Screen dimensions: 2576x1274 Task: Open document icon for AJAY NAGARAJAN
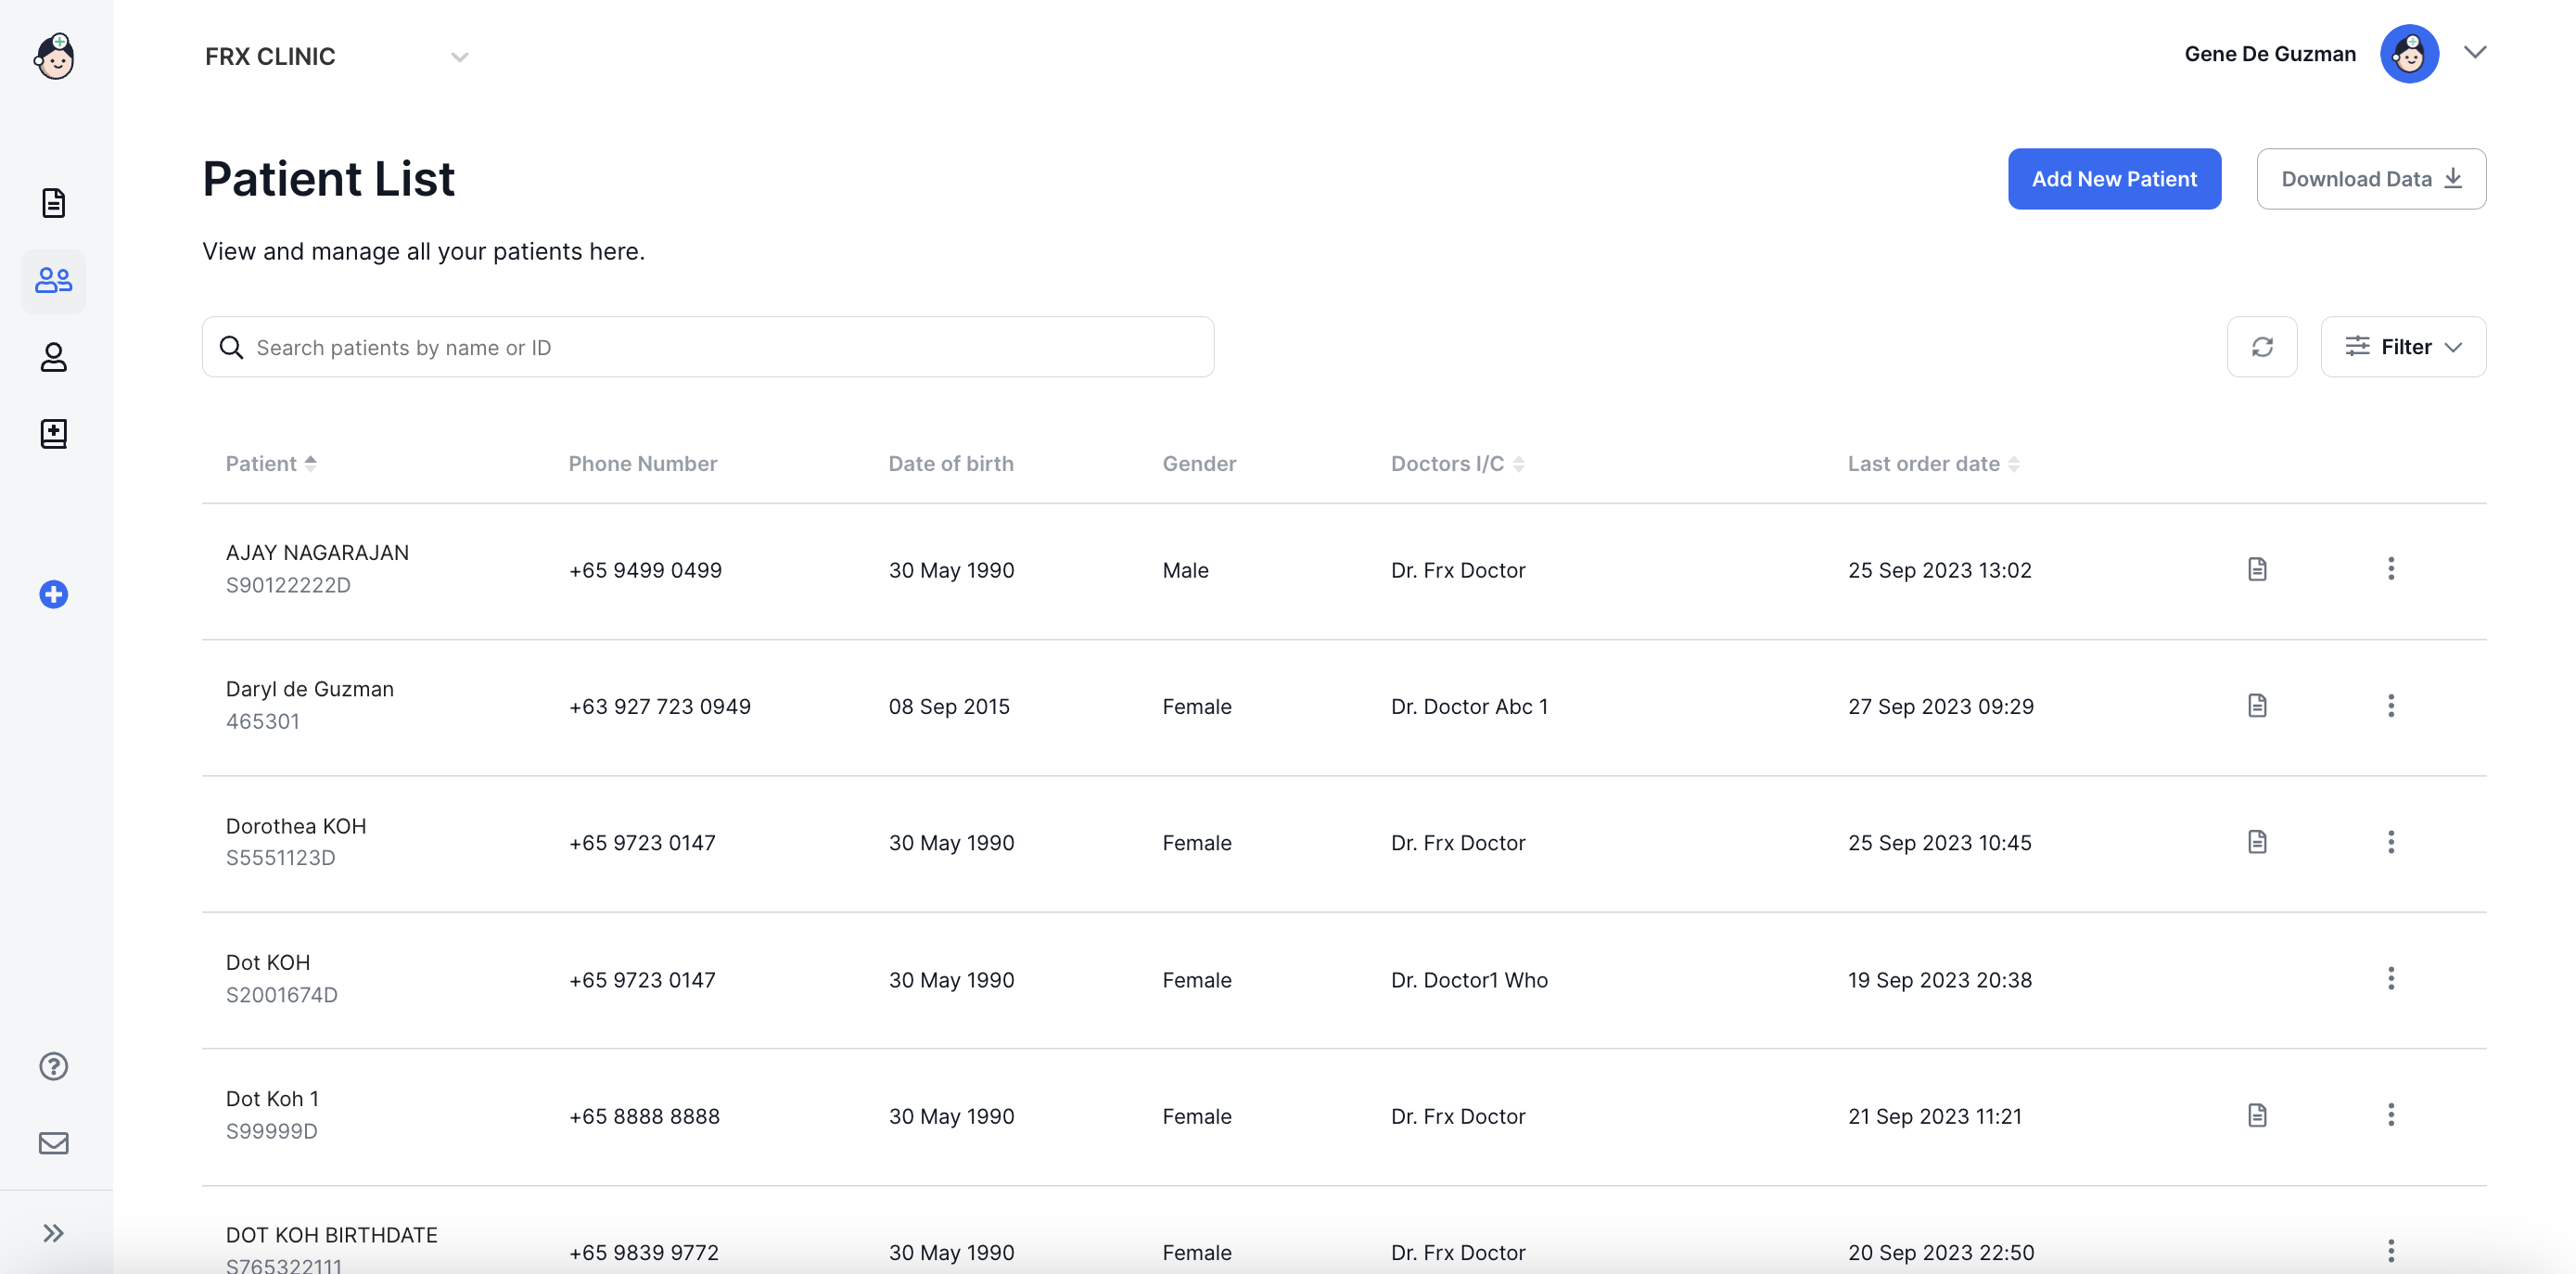tap(2256, 569)
